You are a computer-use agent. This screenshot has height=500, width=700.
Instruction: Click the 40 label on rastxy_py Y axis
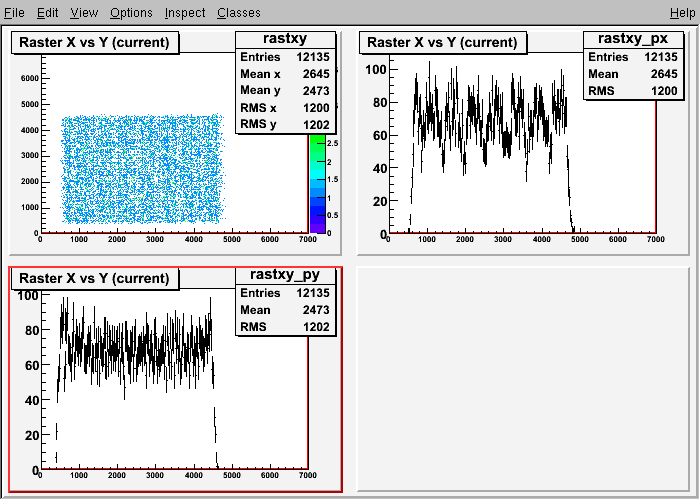coord(32,400)
